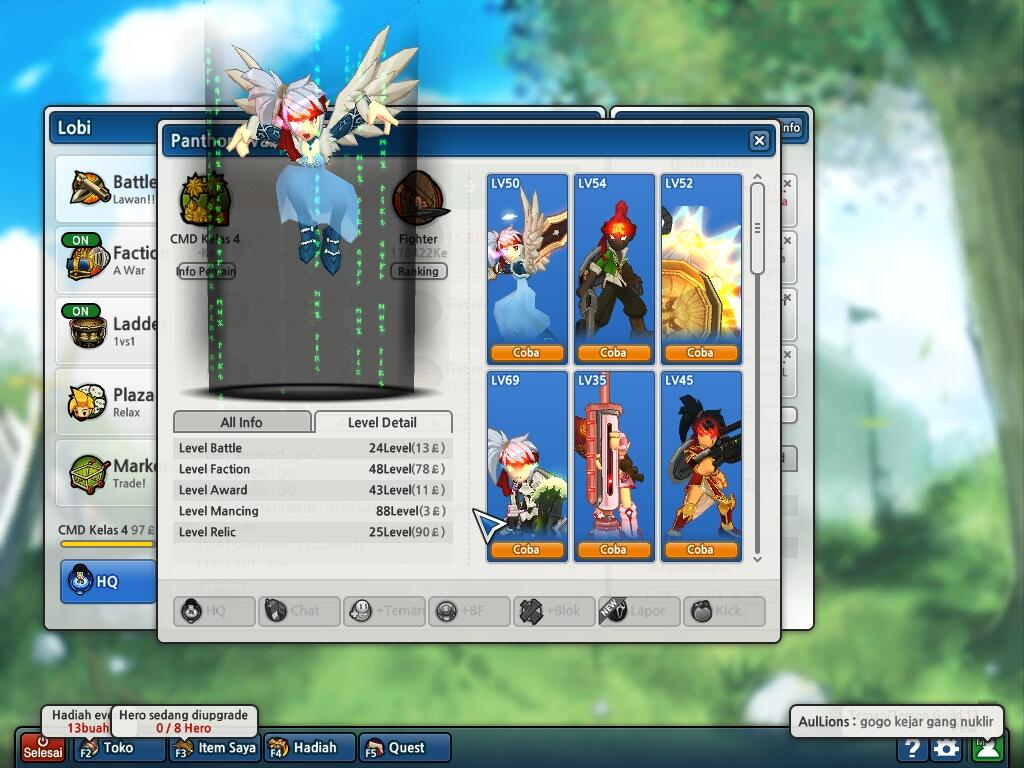Screen dimensions: 1024x768
Task: Try the LV50 hero with Coba
Action: click(x=526, y=353)
